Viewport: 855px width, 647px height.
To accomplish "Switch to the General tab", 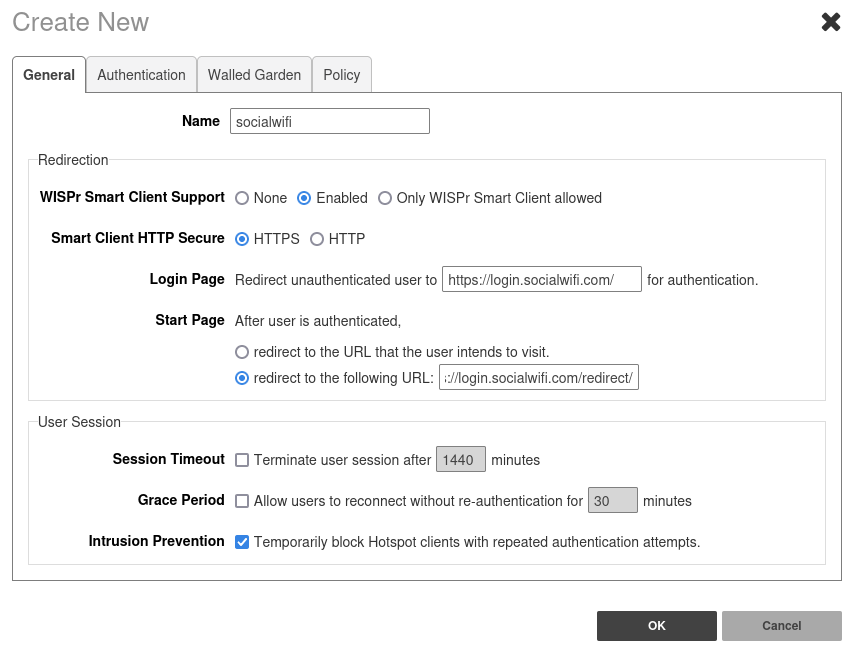I will 49,75.
